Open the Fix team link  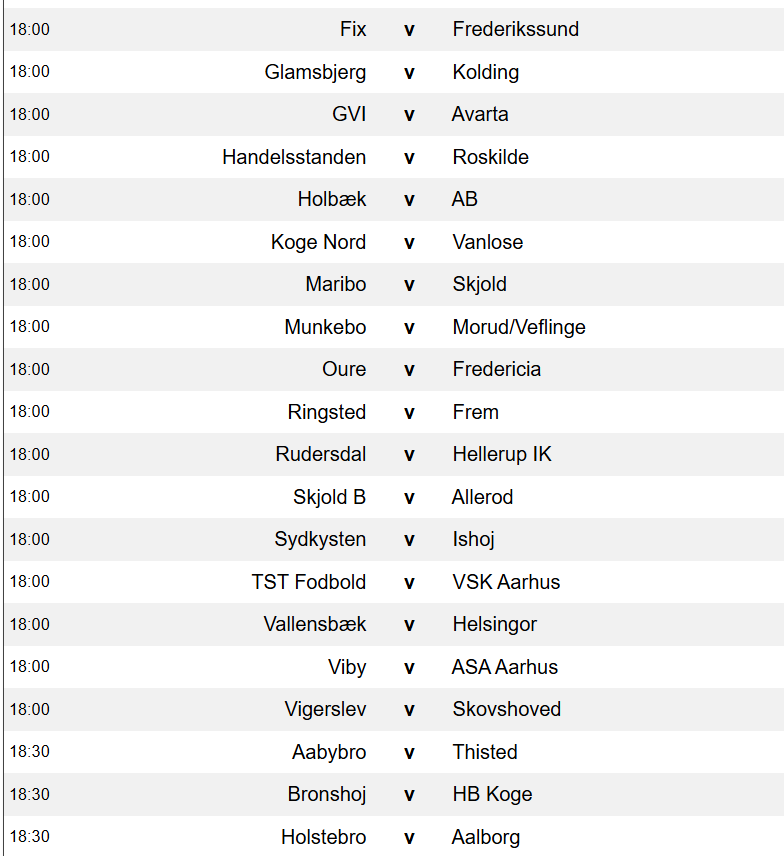353,29
